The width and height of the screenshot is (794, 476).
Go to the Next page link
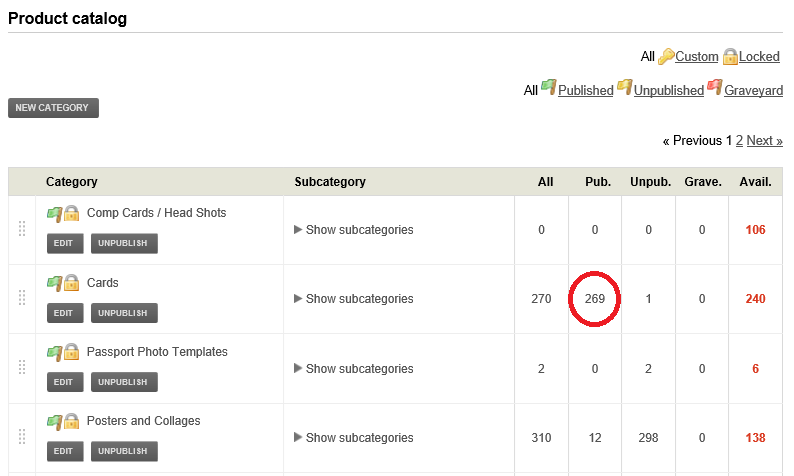coord(765,140)
